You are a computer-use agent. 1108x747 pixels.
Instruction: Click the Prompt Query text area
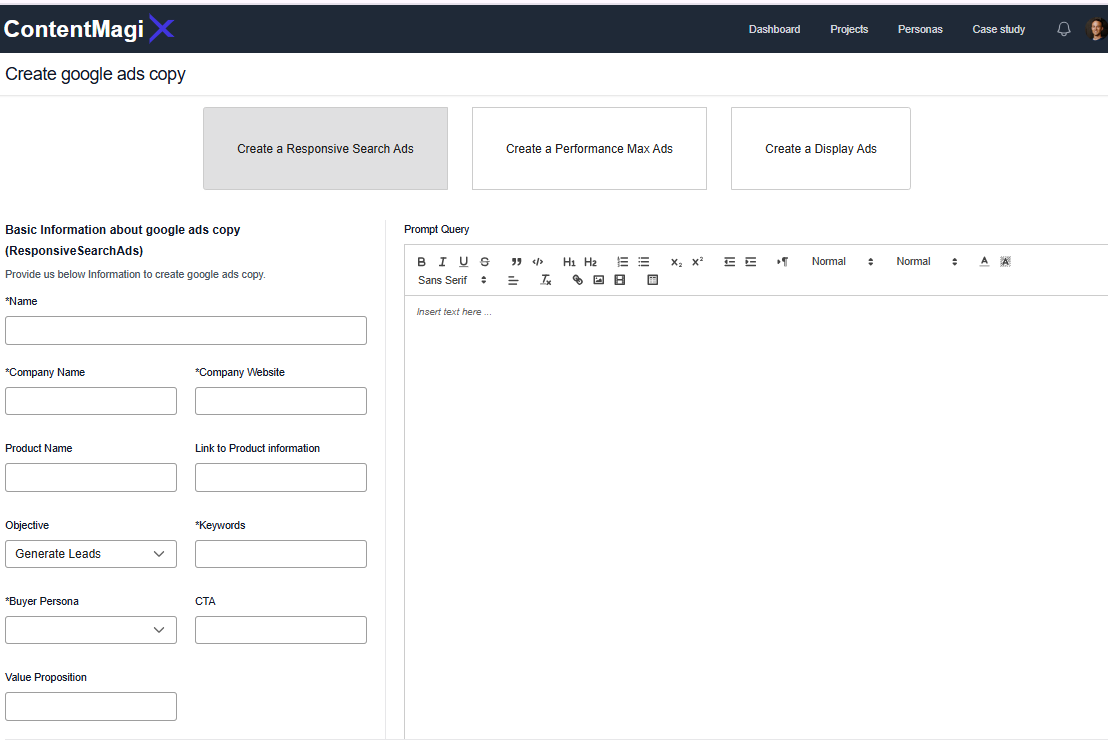pyautogui.click(x=756, y=516)
